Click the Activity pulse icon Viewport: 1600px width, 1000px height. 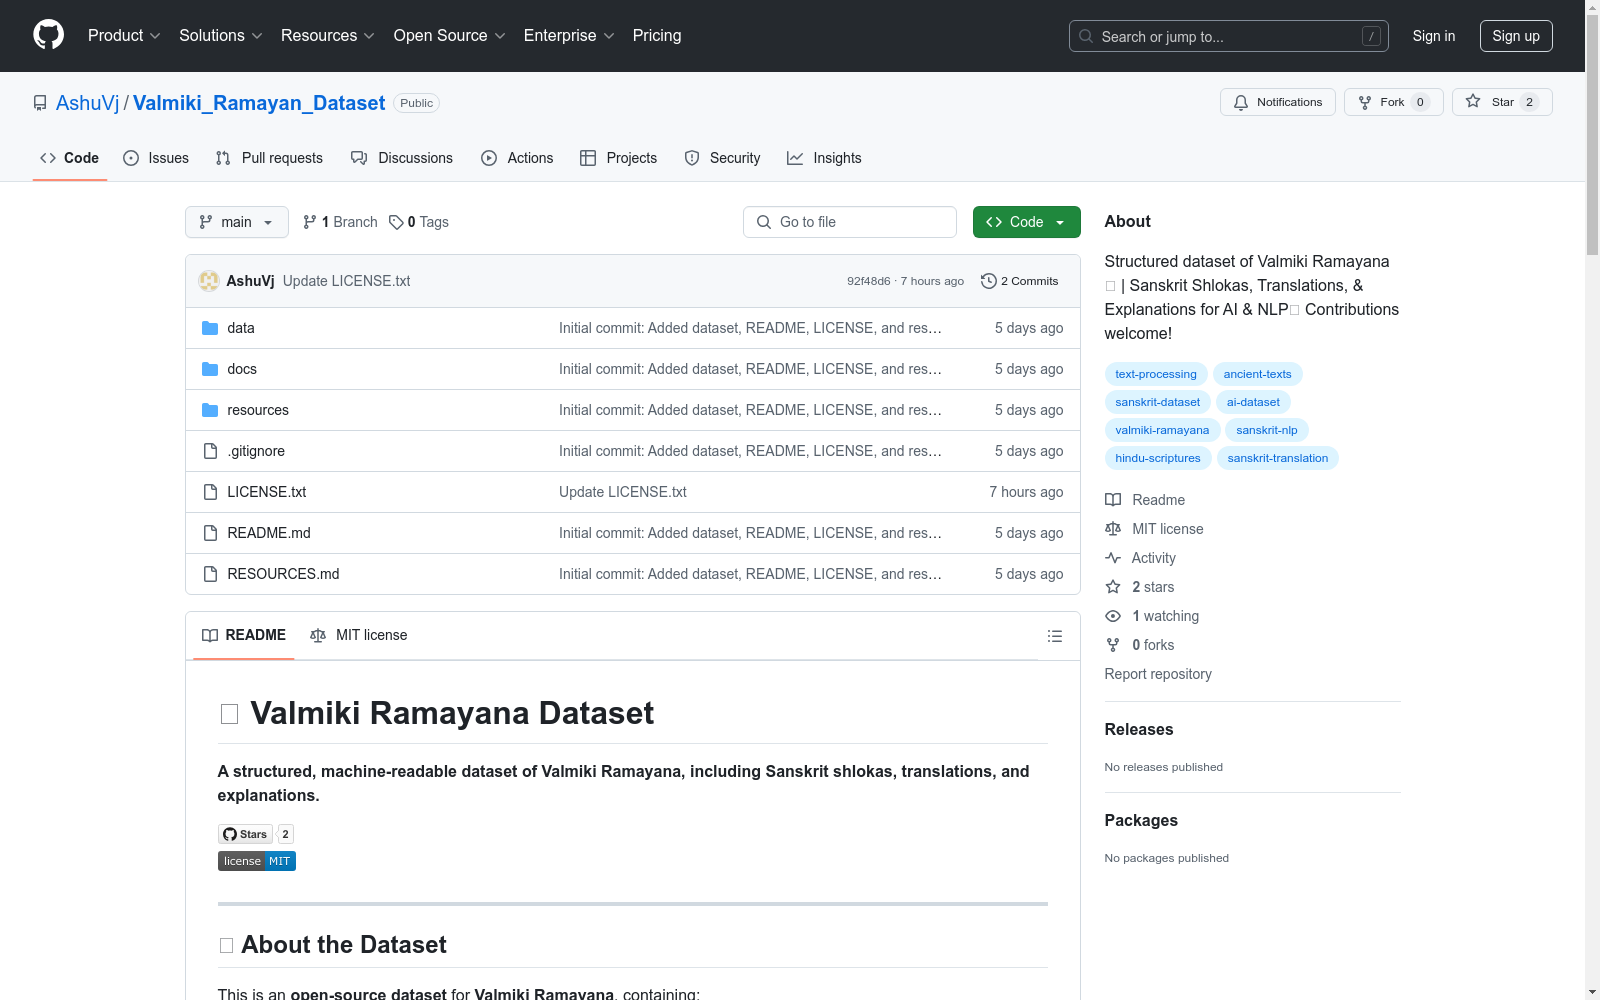click(x=1113, y=558)
